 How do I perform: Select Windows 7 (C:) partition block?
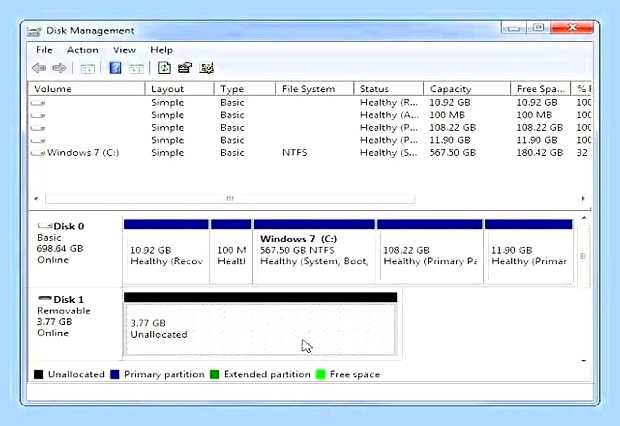coord(314,252)
